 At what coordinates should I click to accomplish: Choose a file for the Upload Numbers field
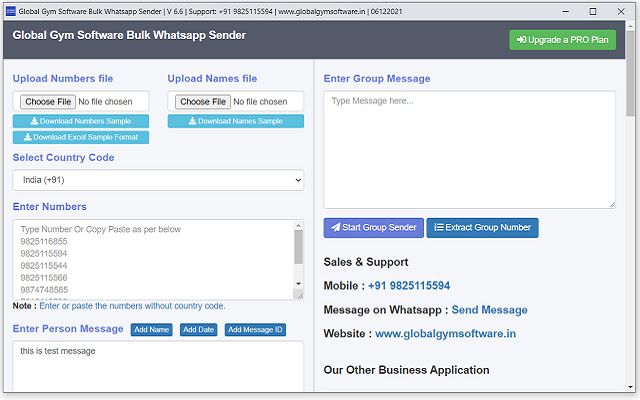coord(48,102)
